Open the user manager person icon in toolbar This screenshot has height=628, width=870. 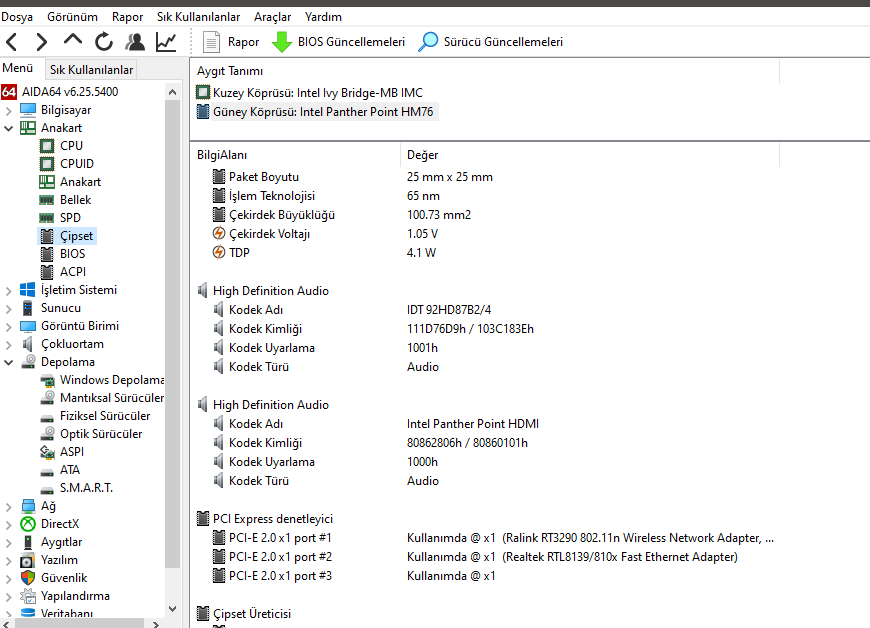[135, 42]
